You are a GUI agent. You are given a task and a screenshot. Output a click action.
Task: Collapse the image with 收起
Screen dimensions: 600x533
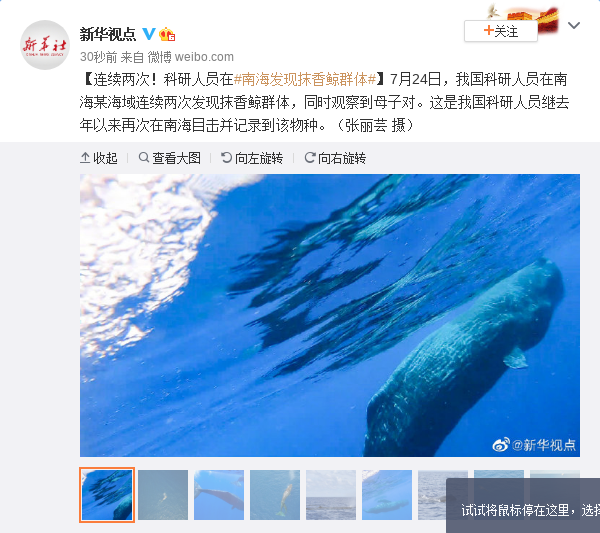point(99,158)
